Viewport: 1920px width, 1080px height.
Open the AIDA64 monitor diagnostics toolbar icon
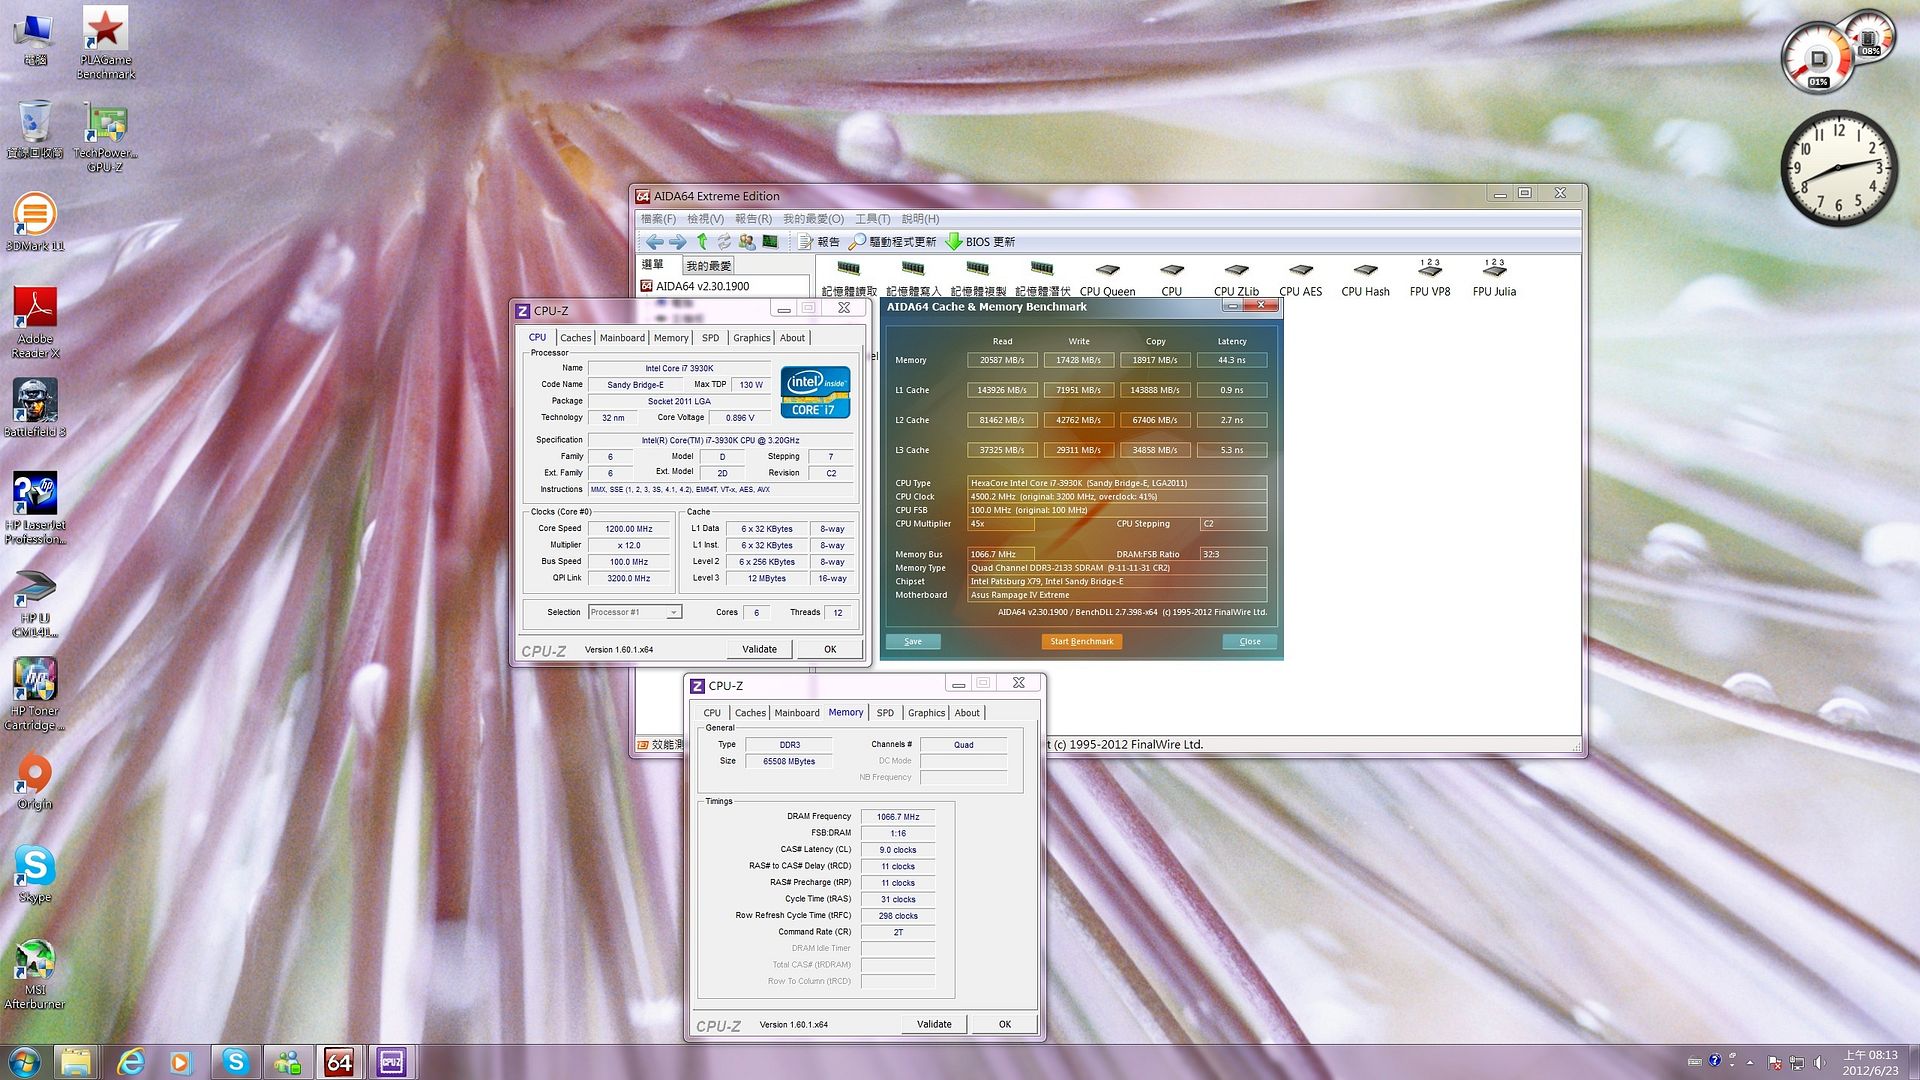[770, 242]
